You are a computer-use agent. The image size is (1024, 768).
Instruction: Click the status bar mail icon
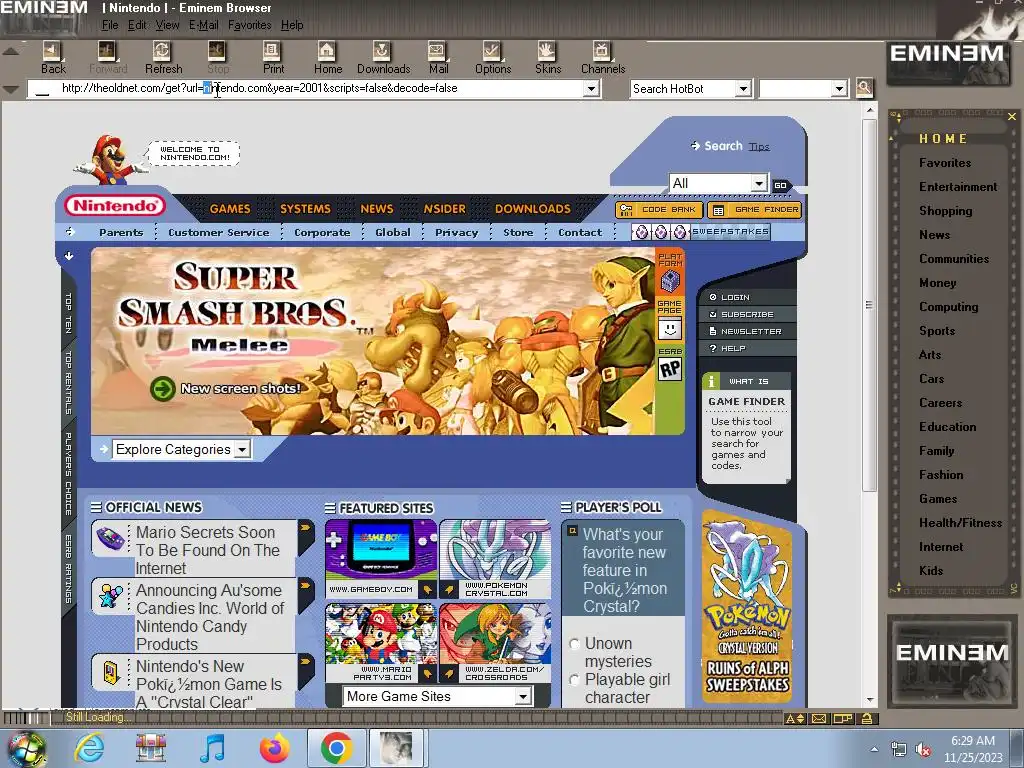(819, 719)
